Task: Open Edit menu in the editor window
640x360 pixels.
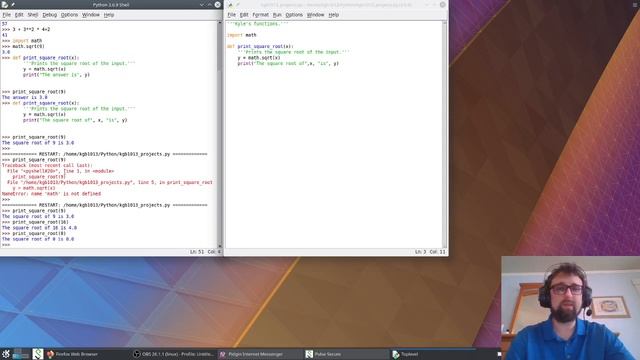Action: (244, 15)
